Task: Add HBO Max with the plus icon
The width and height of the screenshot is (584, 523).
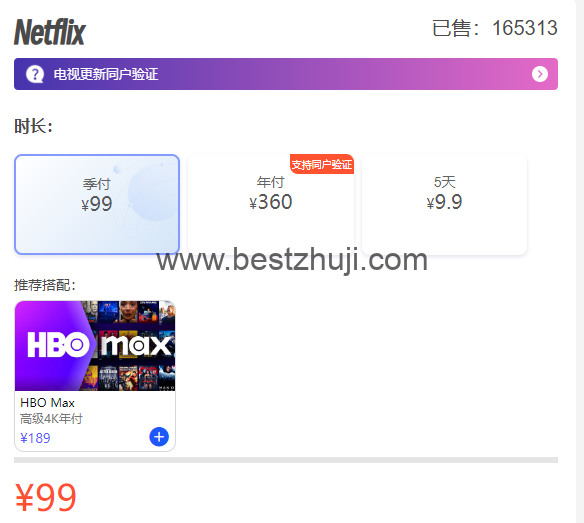Action: point(159,437)
